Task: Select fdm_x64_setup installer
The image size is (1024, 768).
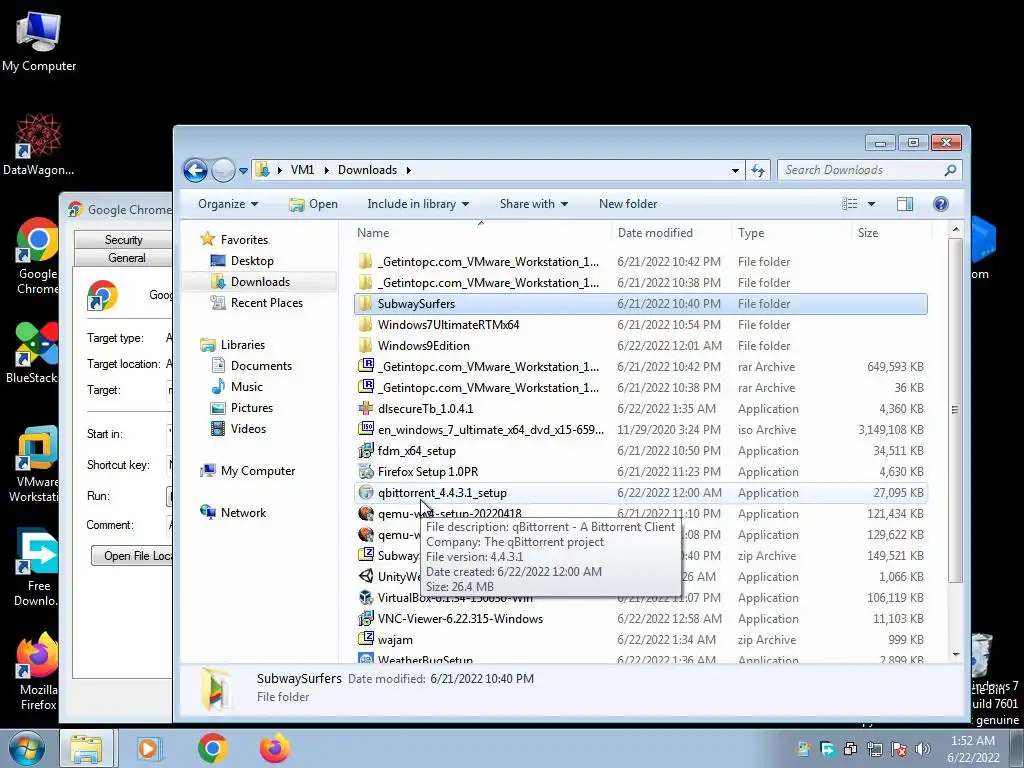Action: (x=417, y=451)
